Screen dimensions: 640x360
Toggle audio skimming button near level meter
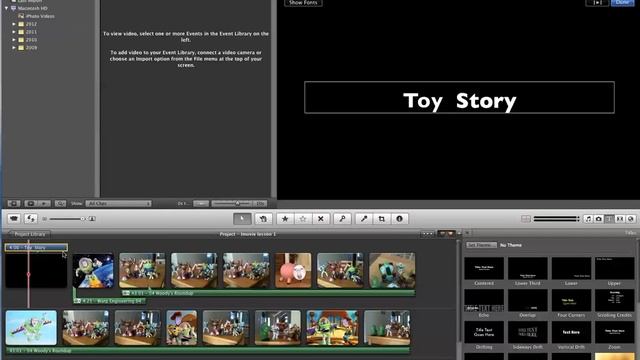[x=526, y=219]
